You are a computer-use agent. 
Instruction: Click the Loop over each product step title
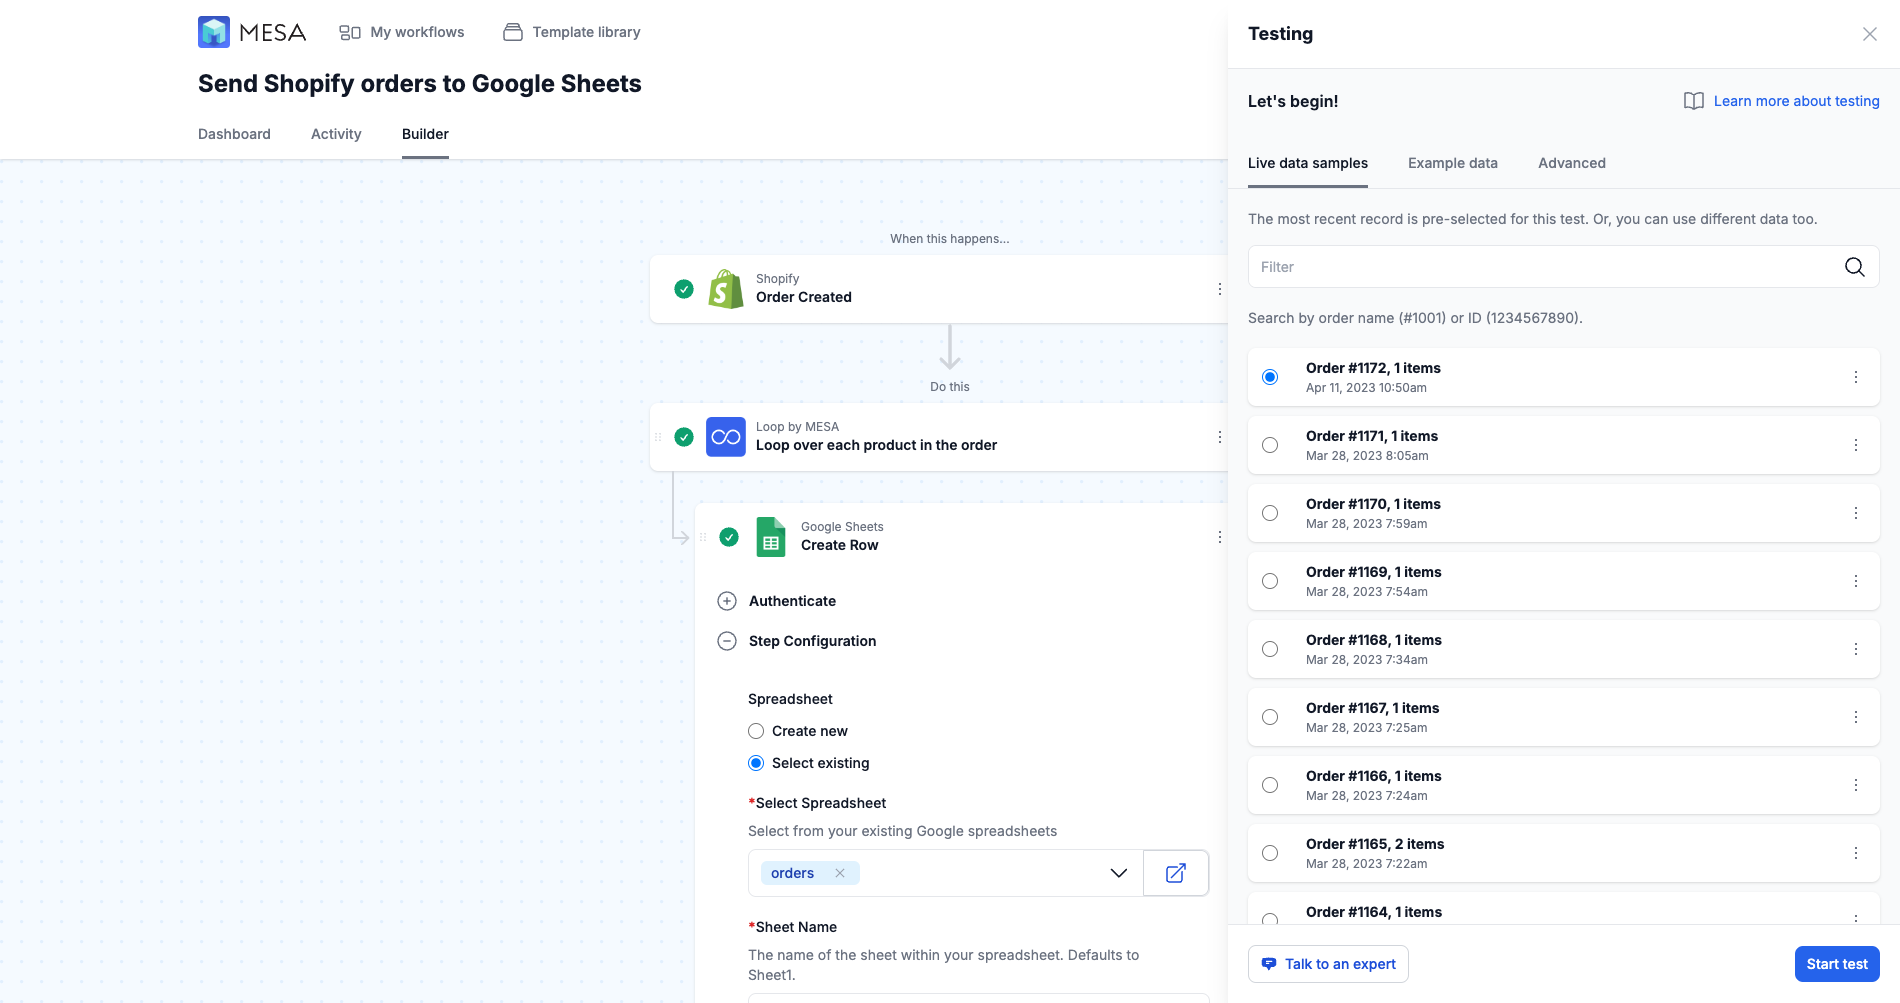tap(876, 445)
